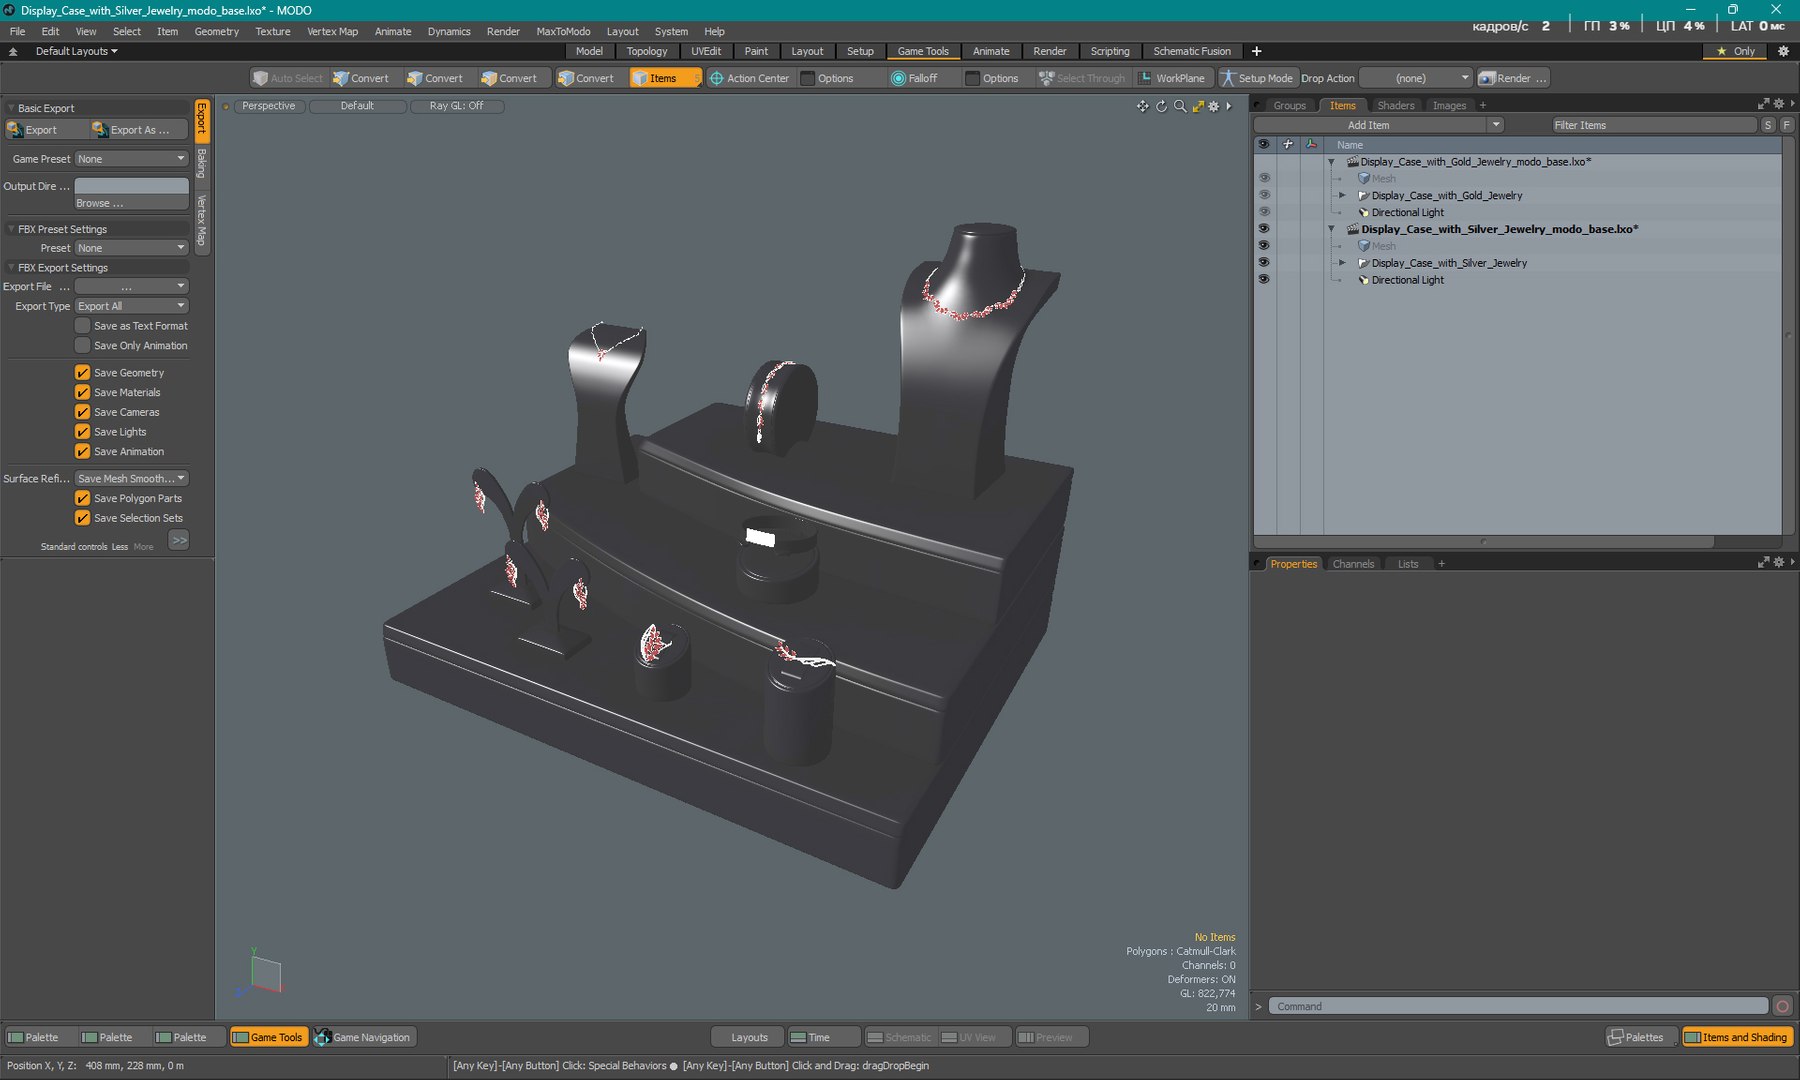1800x1080 pixels.
Task: Open the Add Item dropdown arrow
Action: pos(1496,125)
